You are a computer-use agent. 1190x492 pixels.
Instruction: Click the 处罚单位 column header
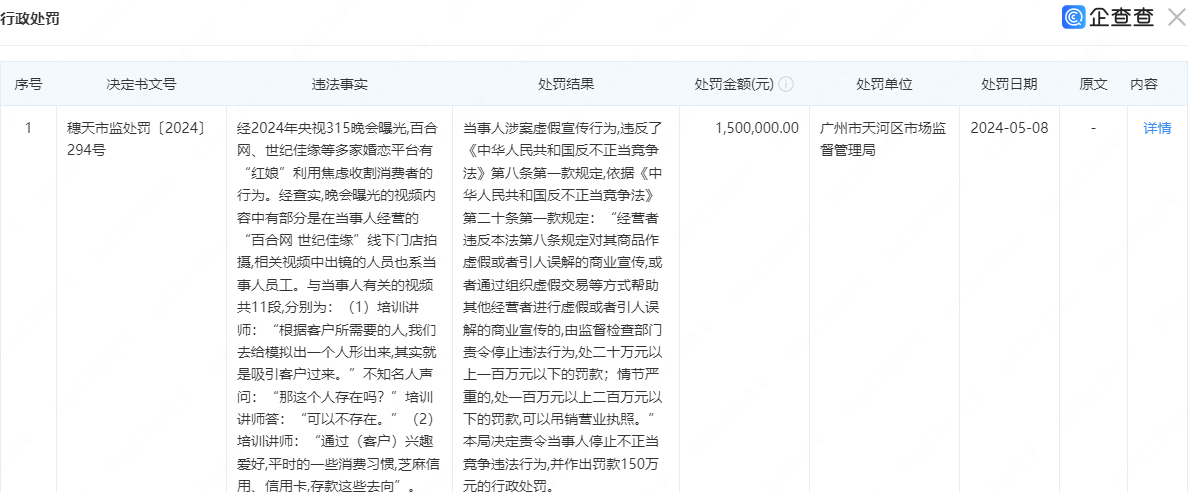[x=884, y=84]
